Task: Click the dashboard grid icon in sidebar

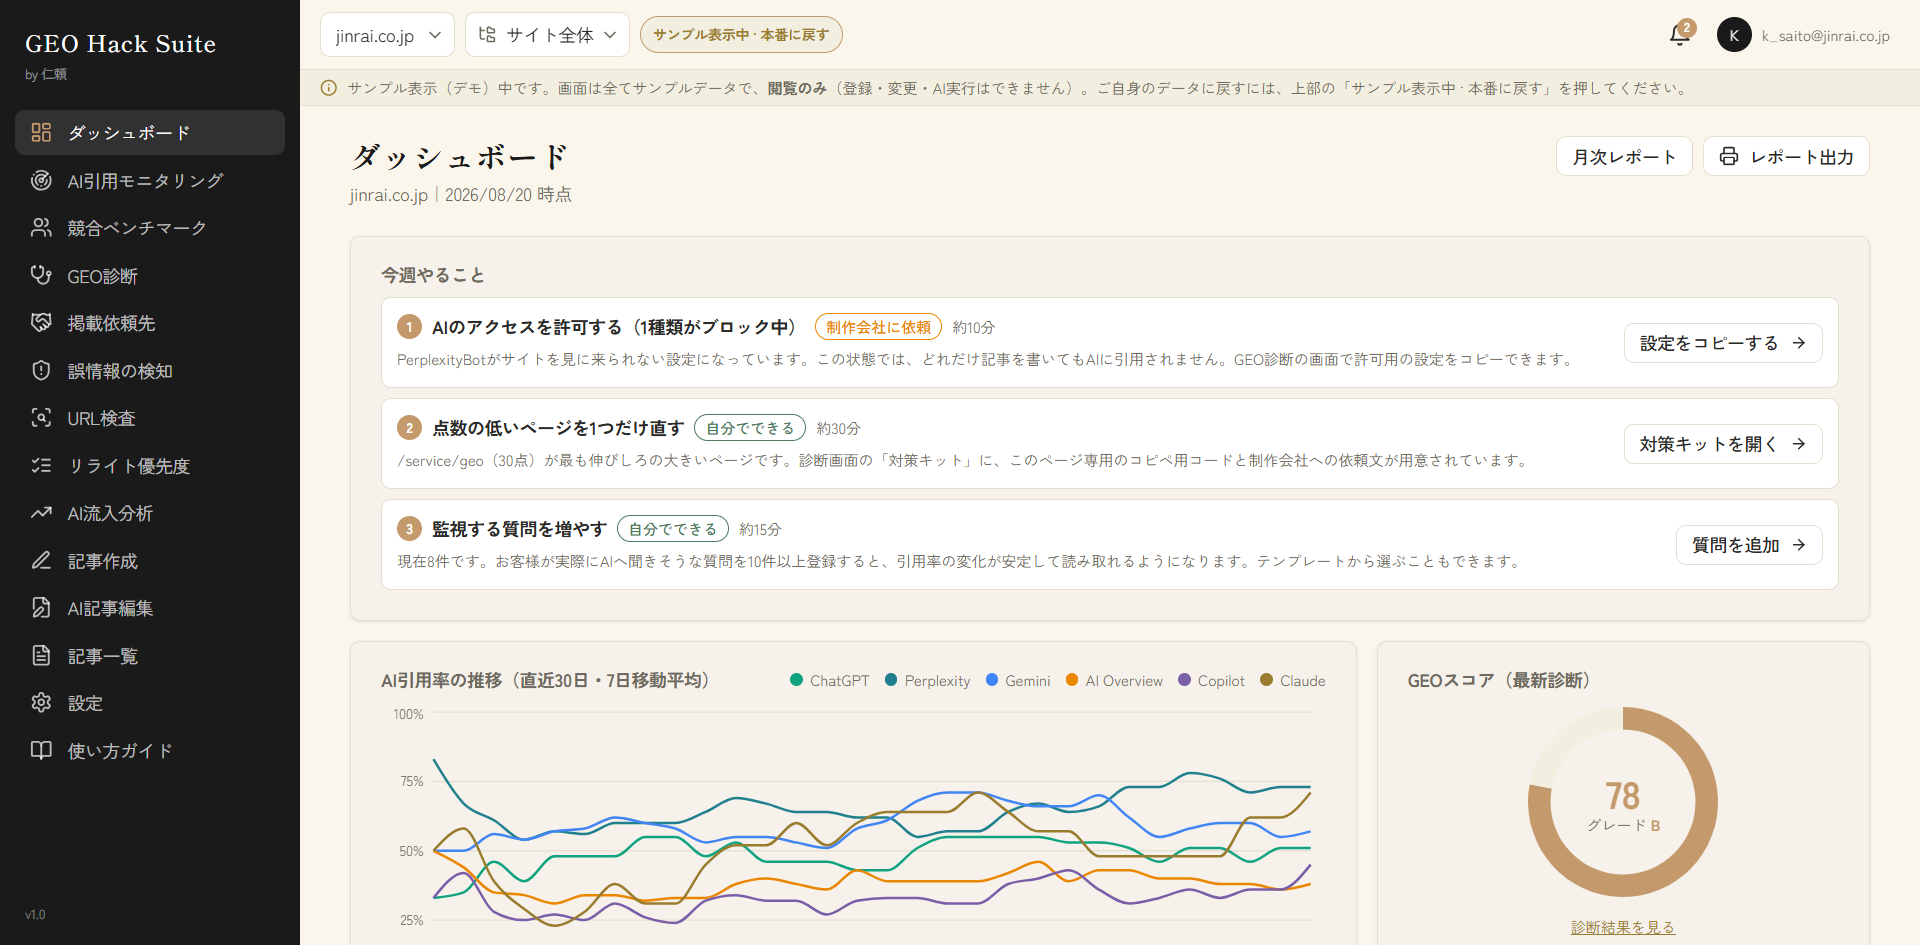Action: tap(41, 132)
